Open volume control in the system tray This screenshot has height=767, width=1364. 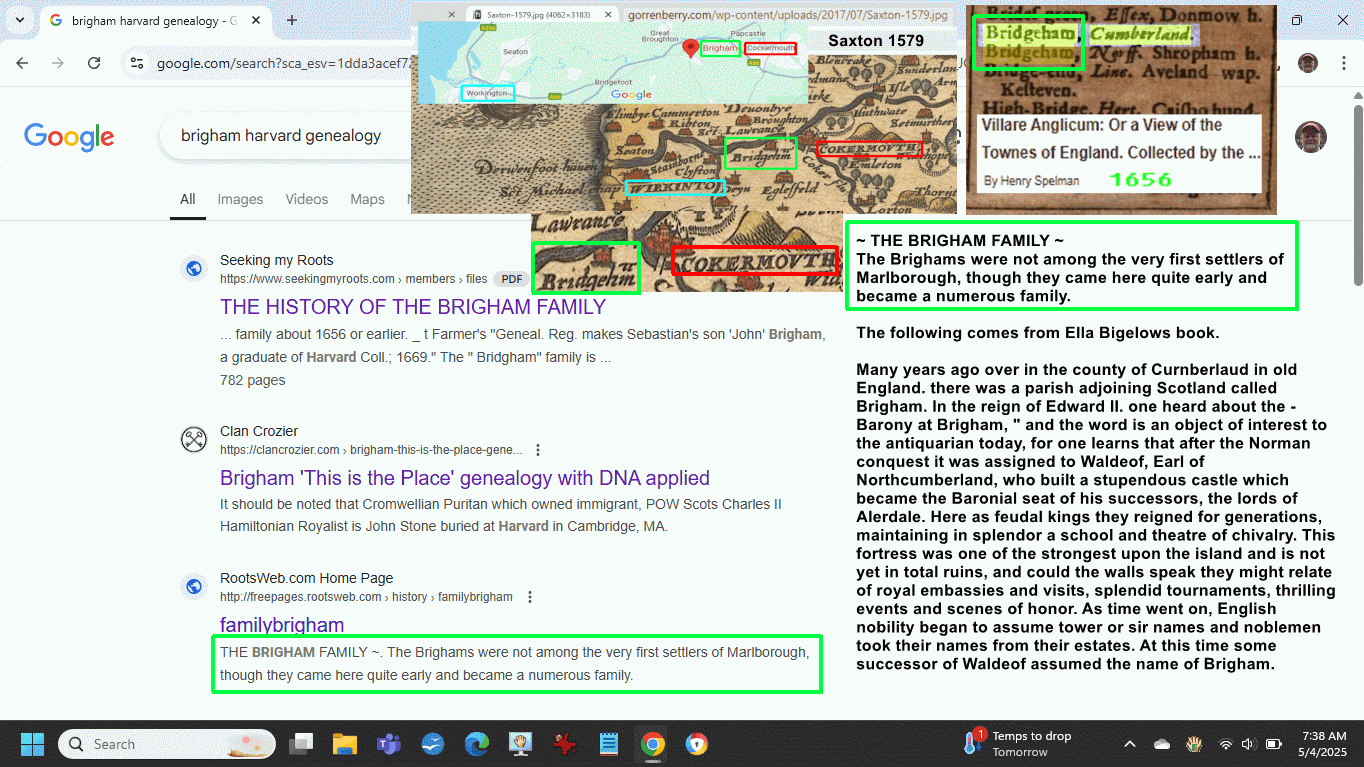1248,744
